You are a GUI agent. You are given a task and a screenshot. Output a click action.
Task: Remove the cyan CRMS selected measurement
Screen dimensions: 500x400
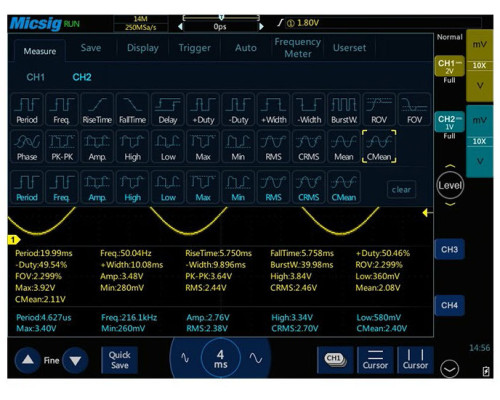309,187
